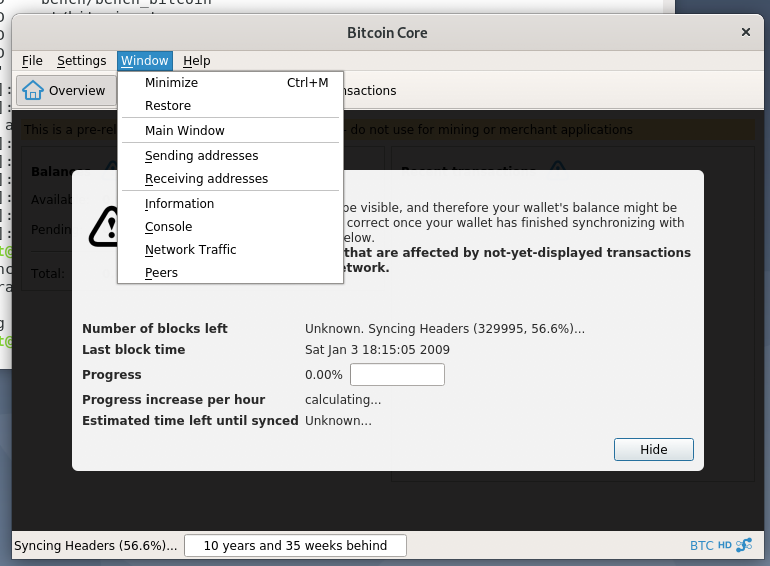The width and height of the screenshot is (770, 566).
Task: Open the Console menu entry
Action: (230, 227)
